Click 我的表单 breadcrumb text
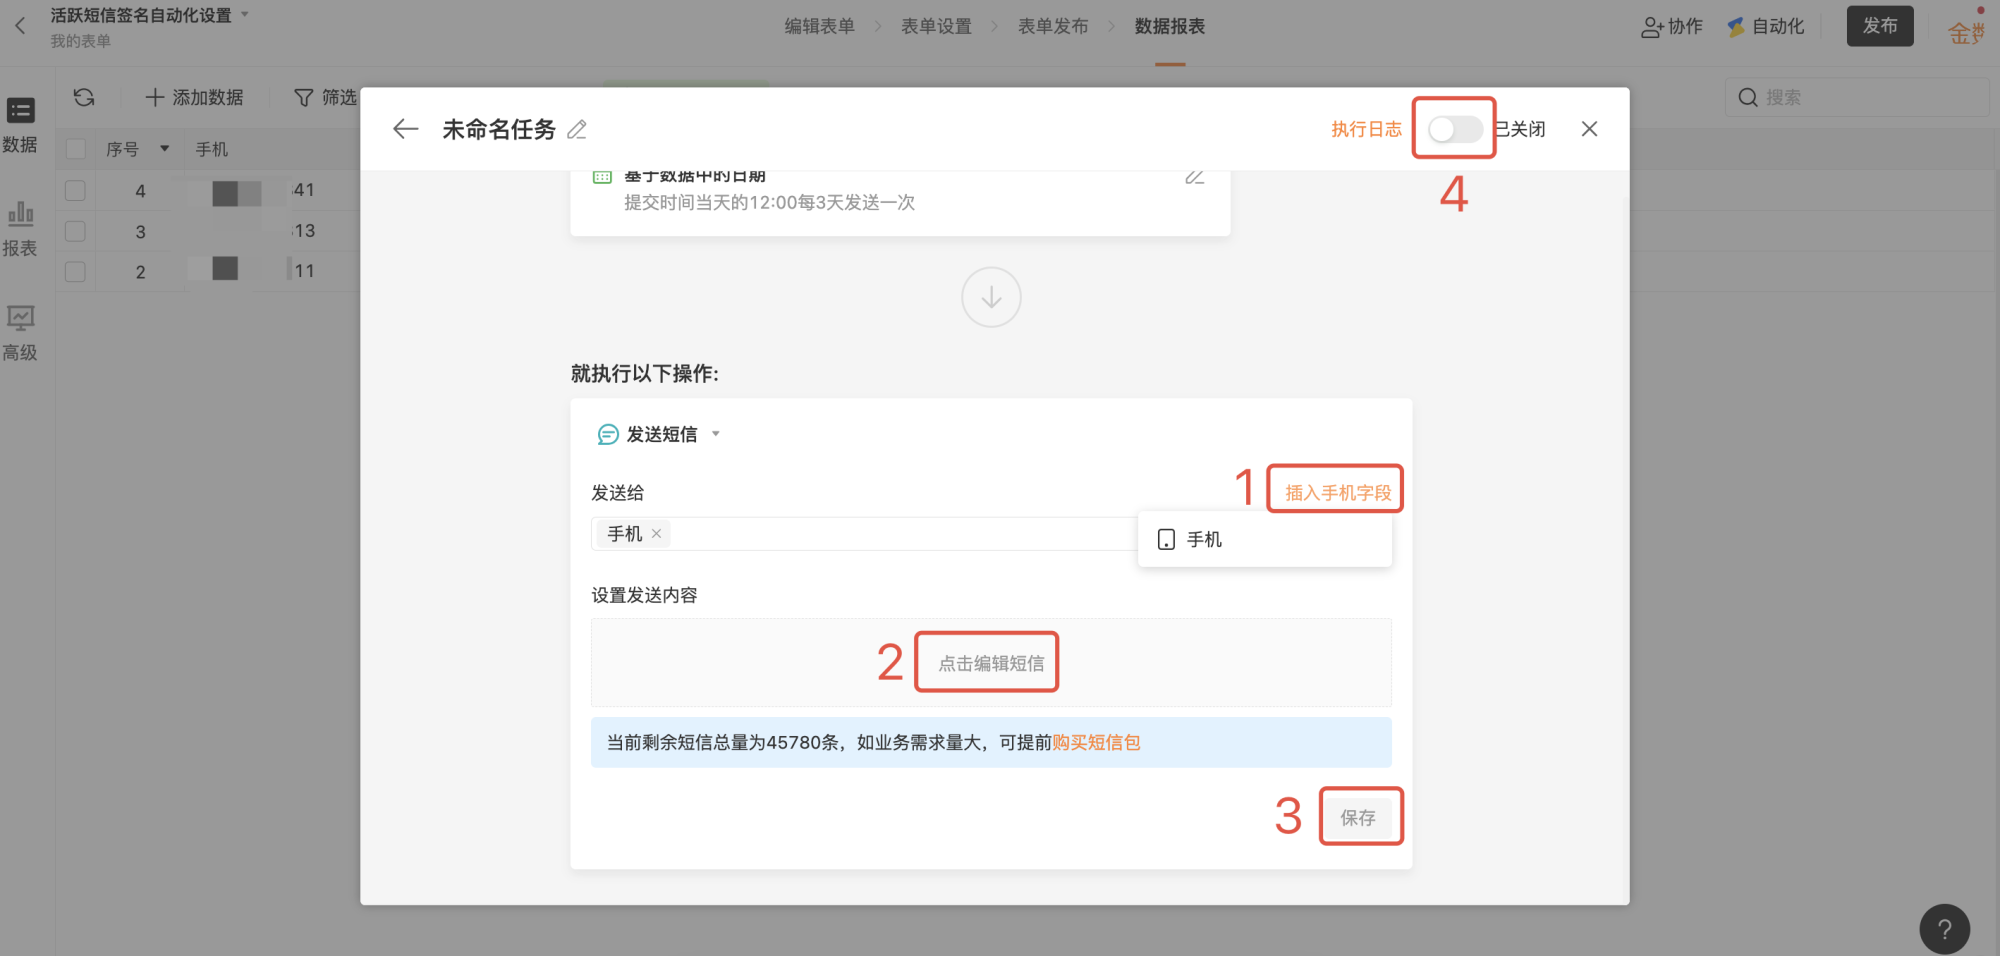The image size is (2000, 956). [x=81, y=41]
